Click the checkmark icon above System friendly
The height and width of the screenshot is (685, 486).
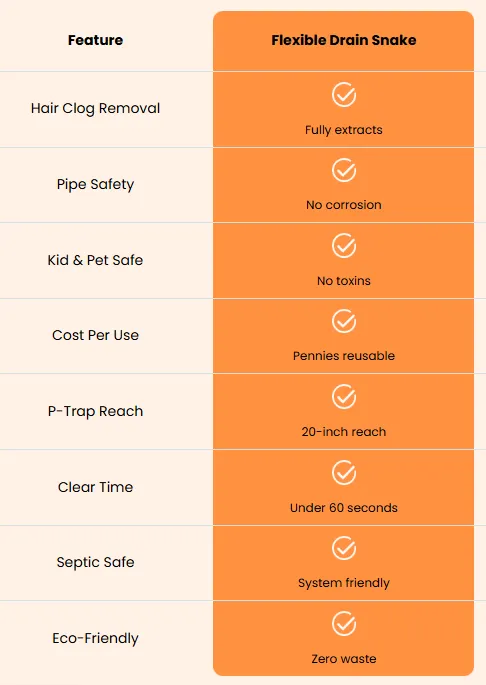(344, 548)
